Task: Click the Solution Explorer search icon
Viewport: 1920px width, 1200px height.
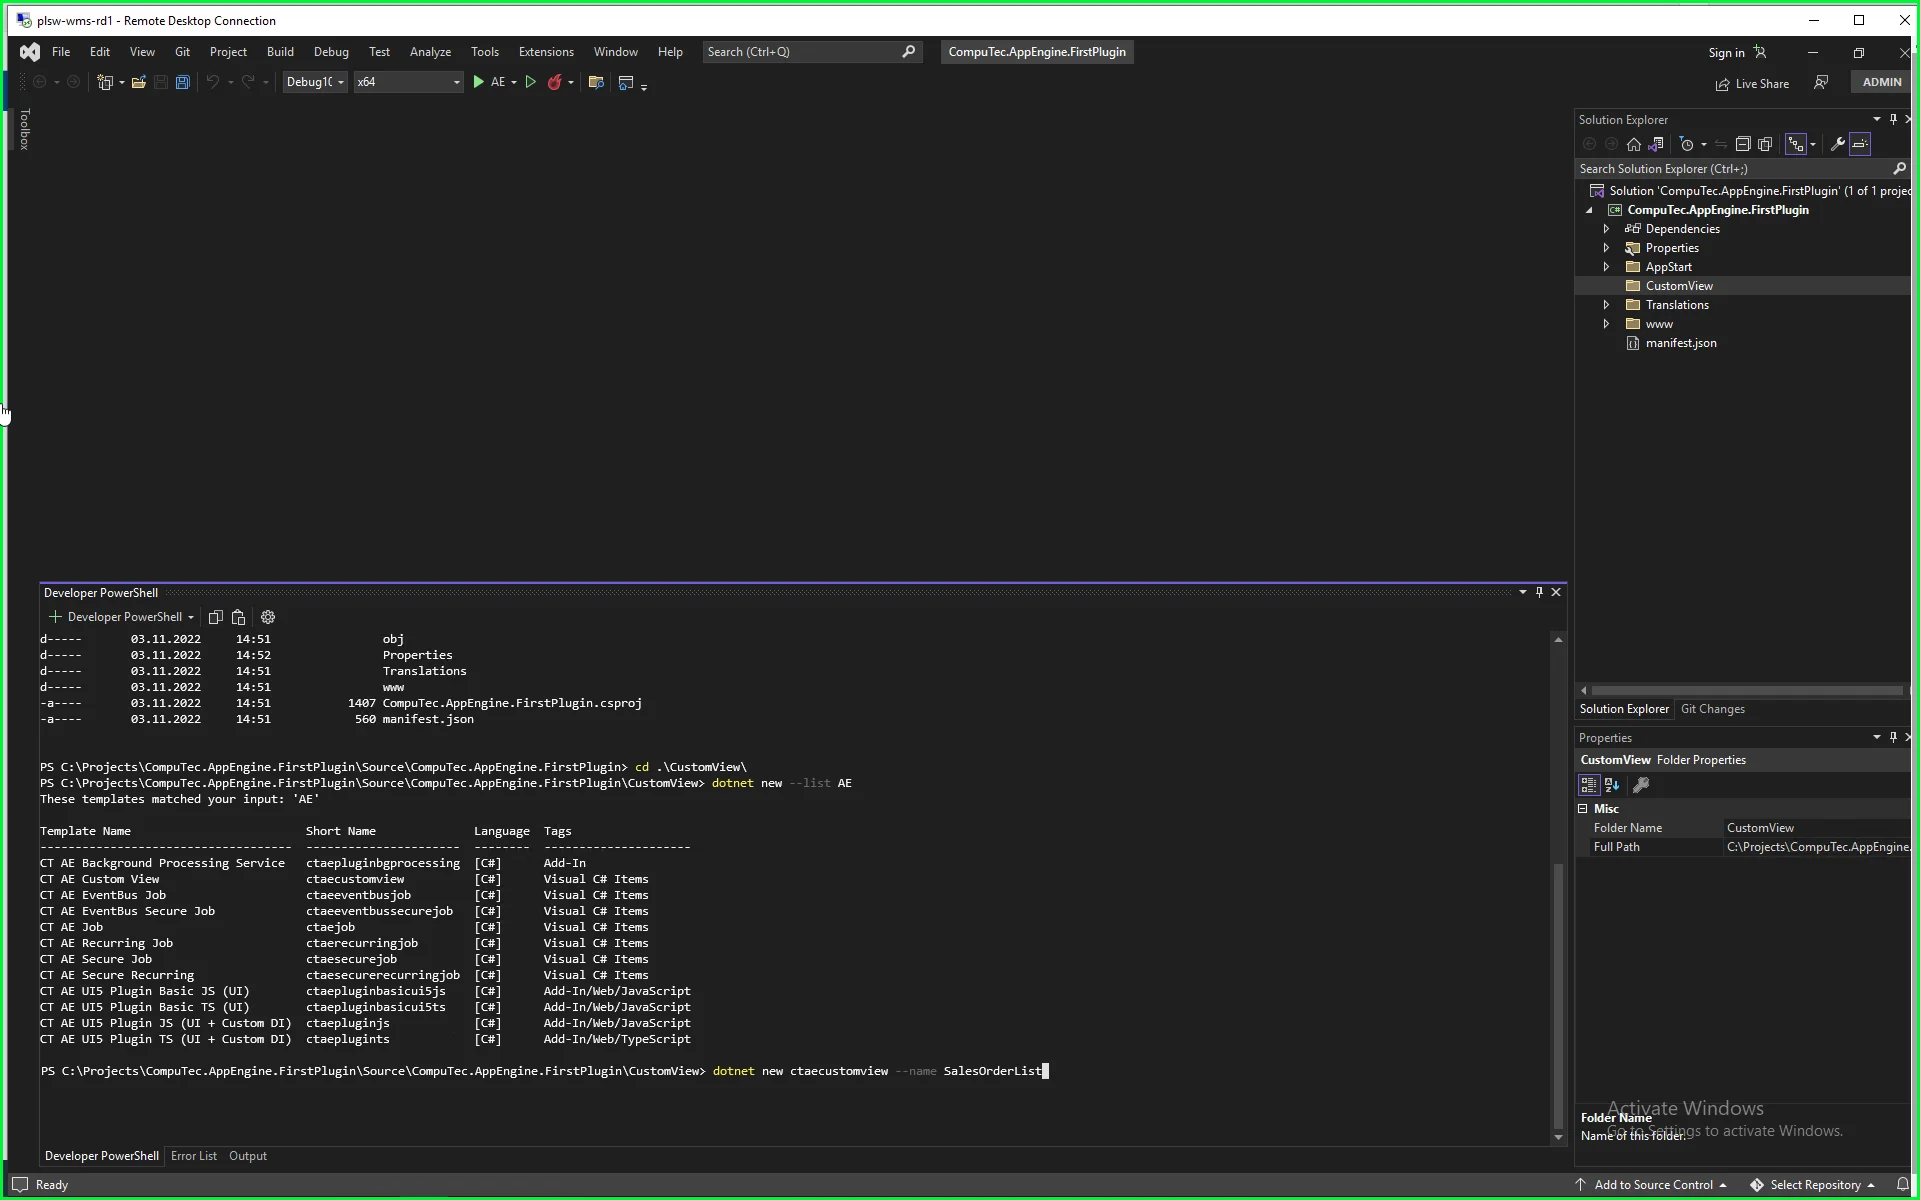Action: coord(1901,167)
